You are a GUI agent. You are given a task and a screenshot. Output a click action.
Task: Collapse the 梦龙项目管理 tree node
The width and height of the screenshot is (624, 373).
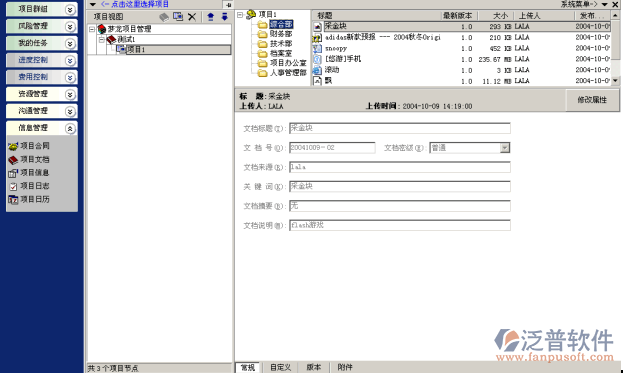[92, 29]
